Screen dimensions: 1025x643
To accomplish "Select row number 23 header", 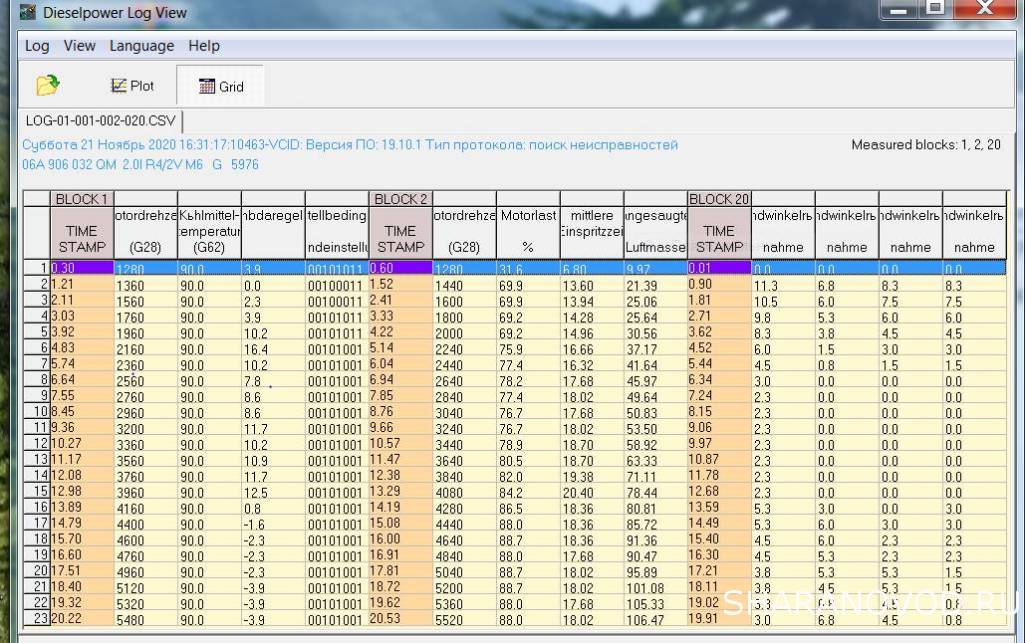I will coord(35,619).
